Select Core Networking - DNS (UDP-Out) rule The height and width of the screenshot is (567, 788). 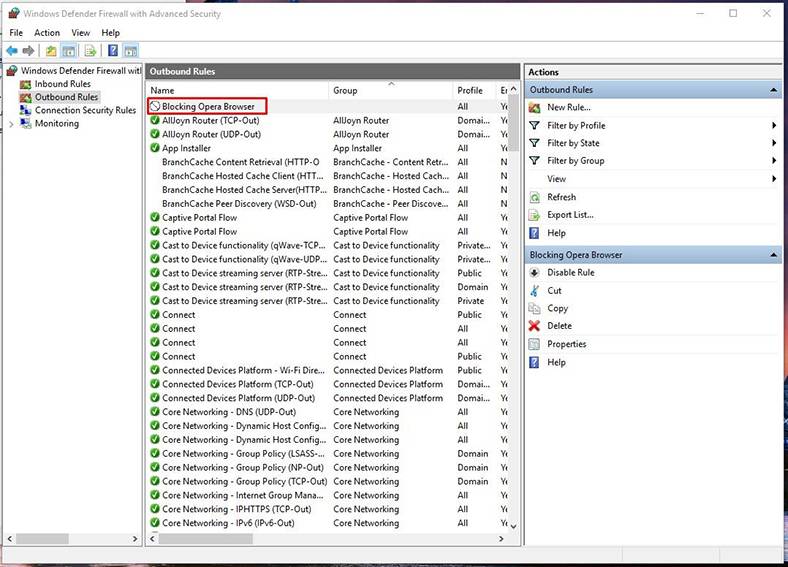pyautogui.click(x=328, y=412)
